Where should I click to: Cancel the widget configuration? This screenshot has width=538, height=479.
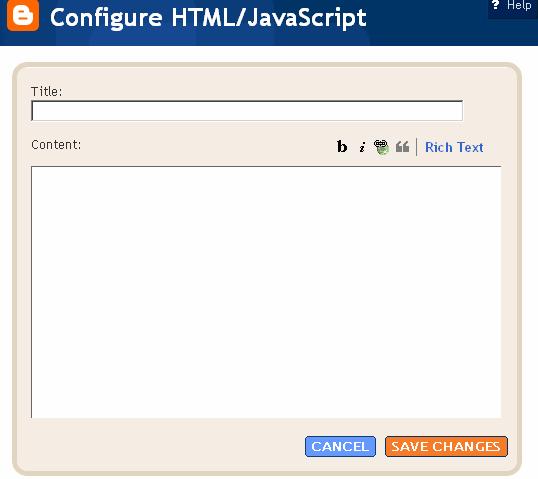point(340,446)
